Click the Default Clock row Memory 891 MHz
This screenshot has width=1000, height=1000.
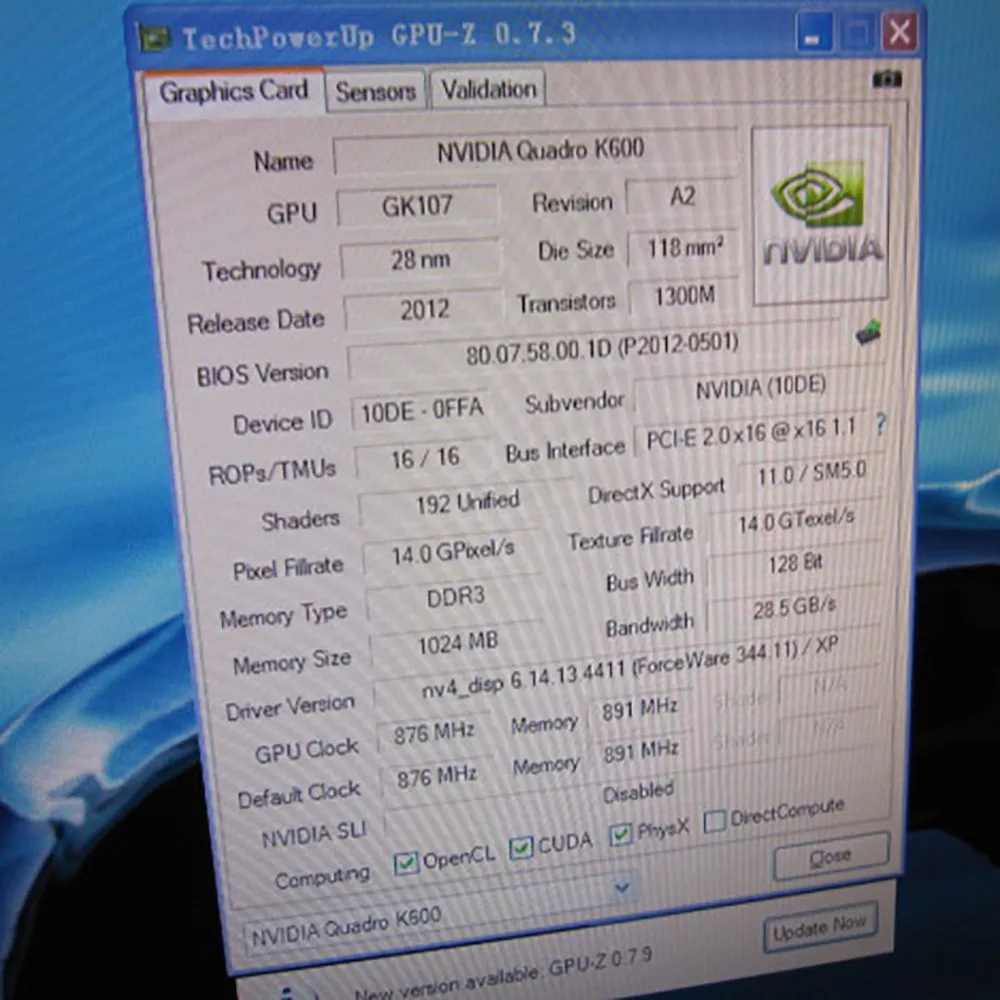tap(641, 751)
